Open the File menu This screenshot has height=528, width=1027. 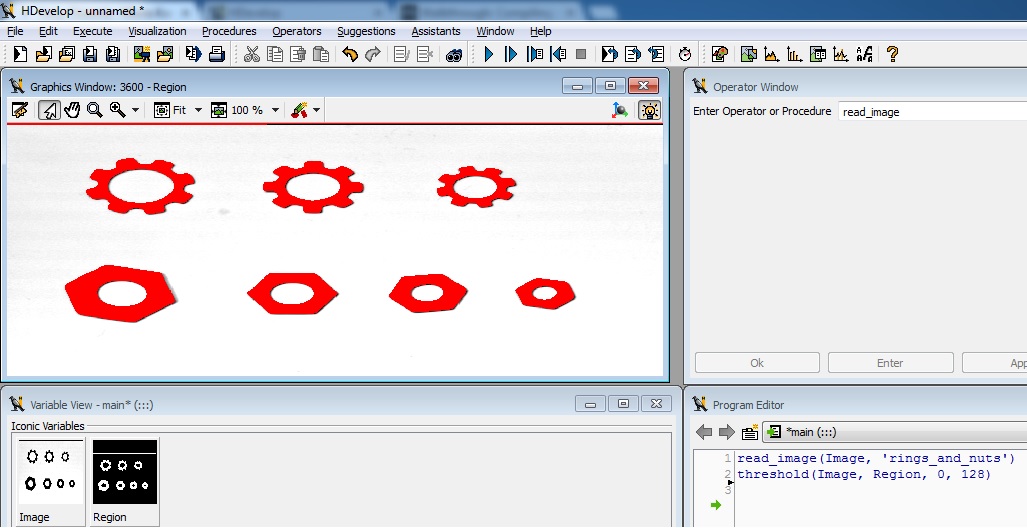click(x=14, y=31)
